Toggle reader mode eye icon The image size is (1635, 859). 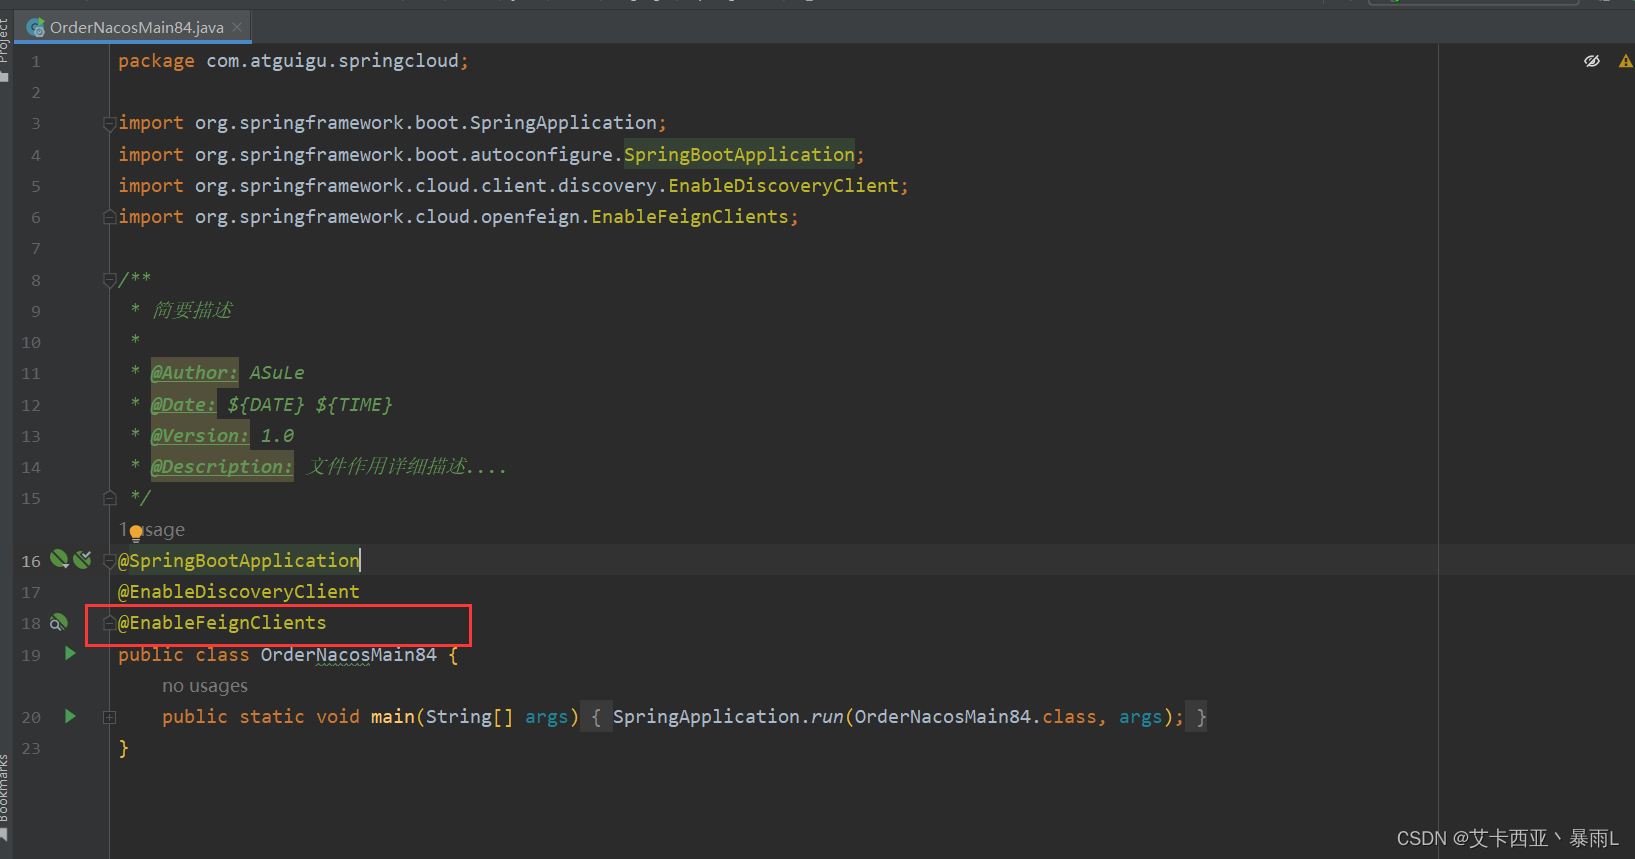tap(1592, 61)
